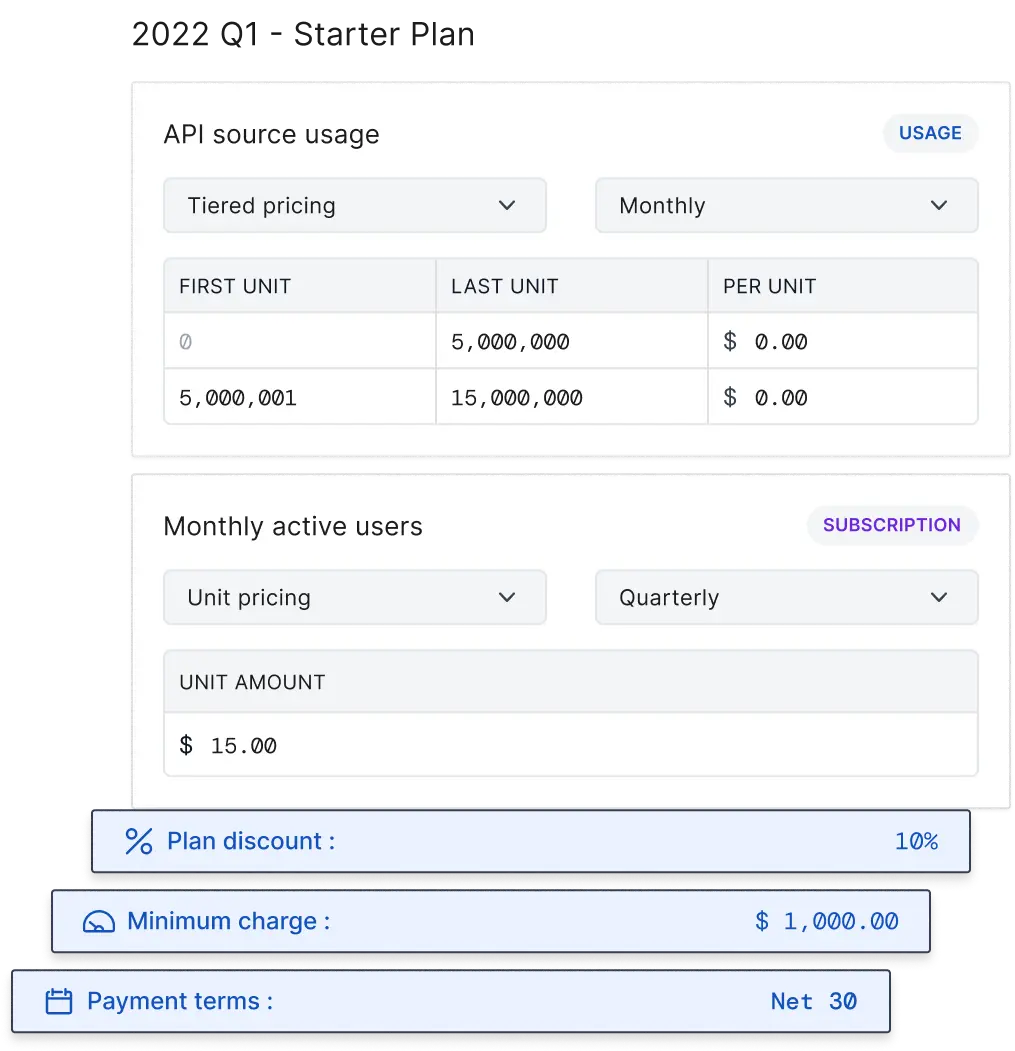Click the second tier's first unit 5,000,001 cell
1015x1051 pixels.
point(300,398)
